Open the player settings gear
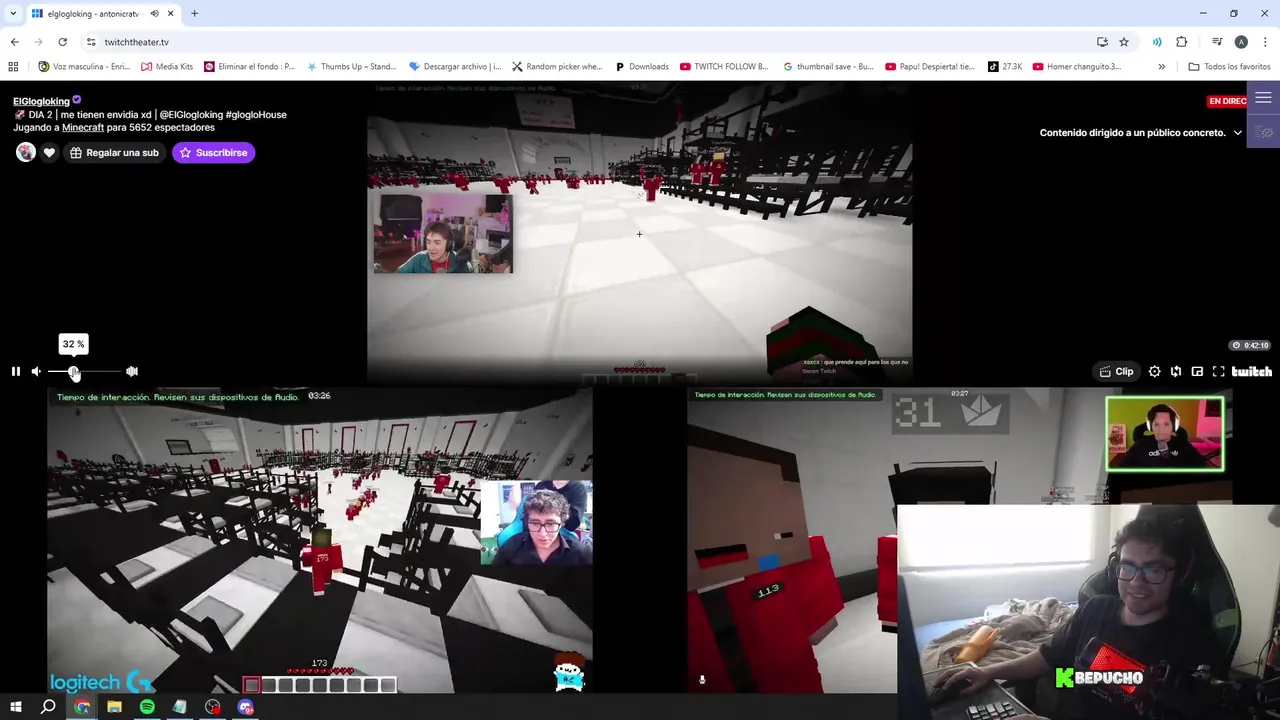Image resolution: width=1280 pixels, height=720 pixels. 1155,371
